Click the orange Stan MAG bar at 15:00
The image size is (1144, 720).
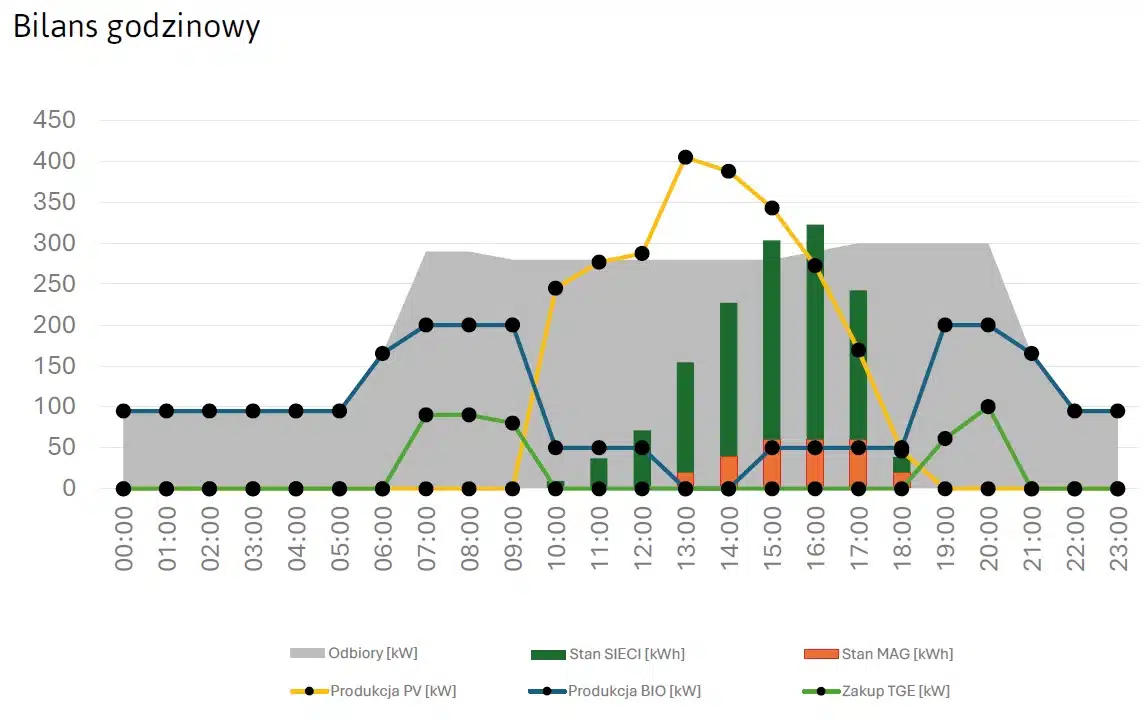click(772, 470)
